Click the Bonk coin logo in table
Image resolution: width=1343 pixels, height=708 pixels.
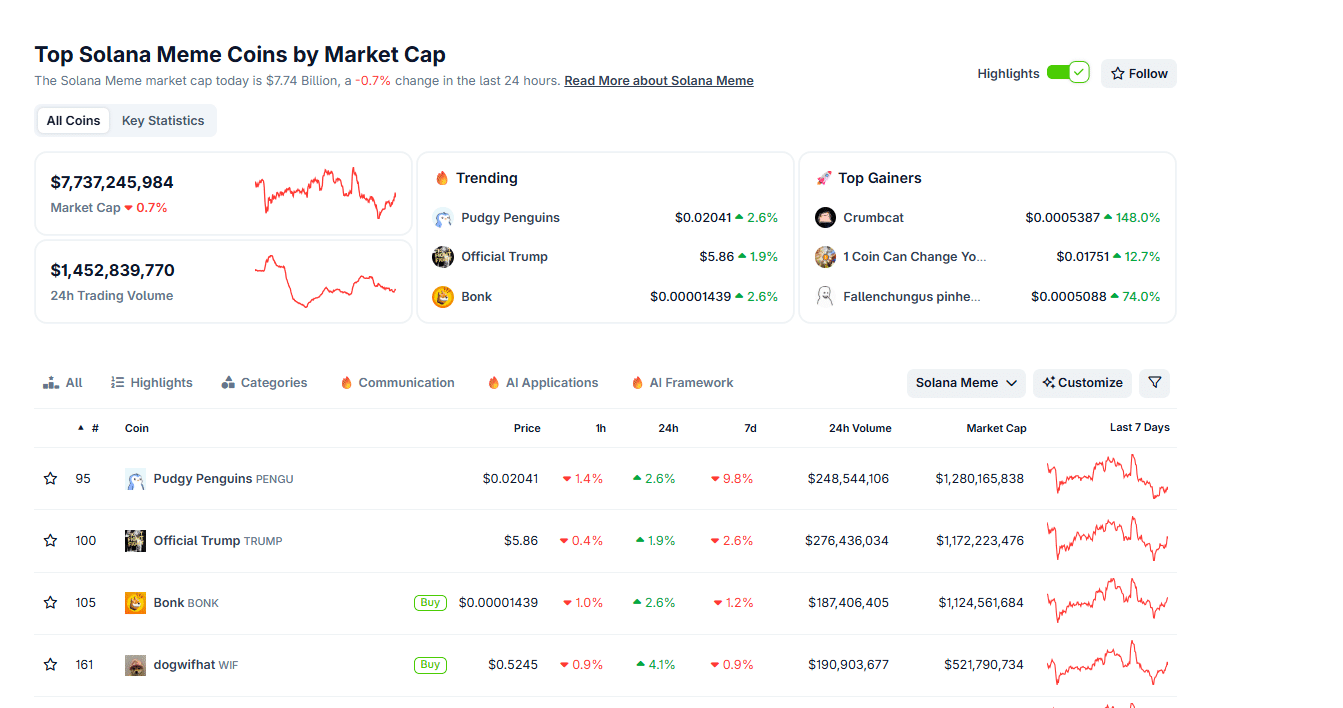point(135,603)
